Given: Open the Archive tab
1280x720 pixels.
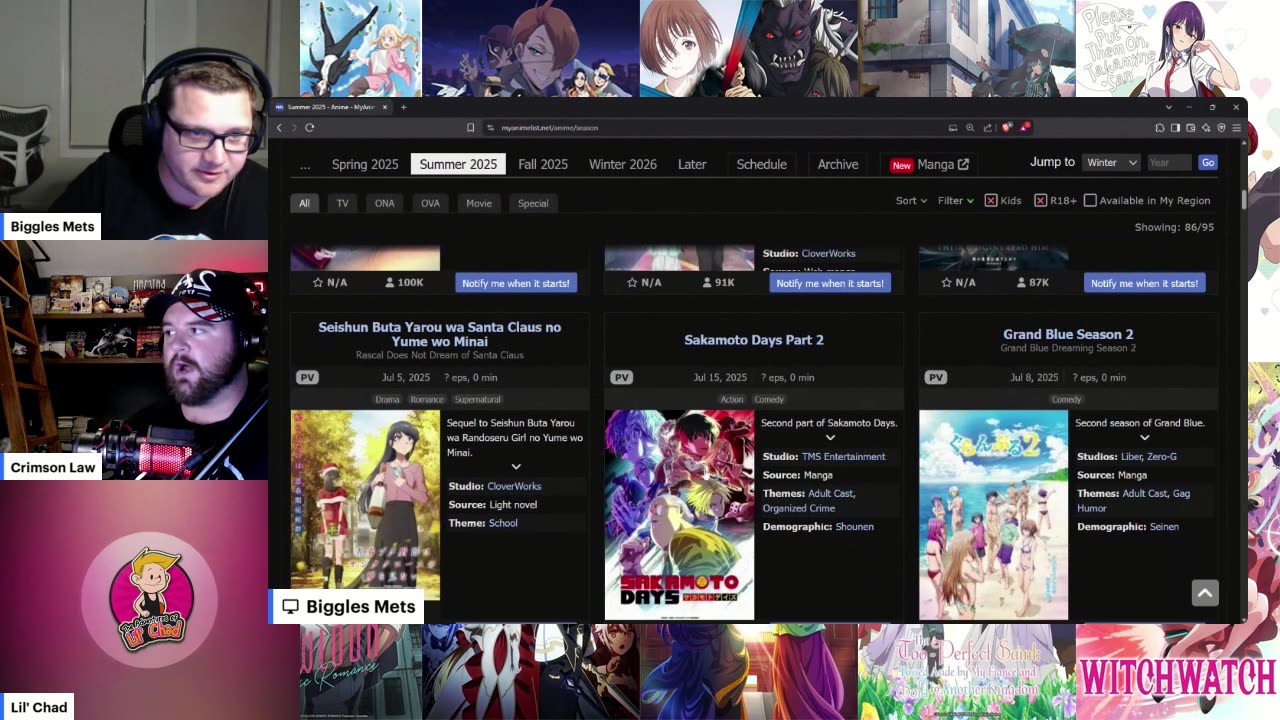Looking at the screenshot, I should [x=838, y=164].
